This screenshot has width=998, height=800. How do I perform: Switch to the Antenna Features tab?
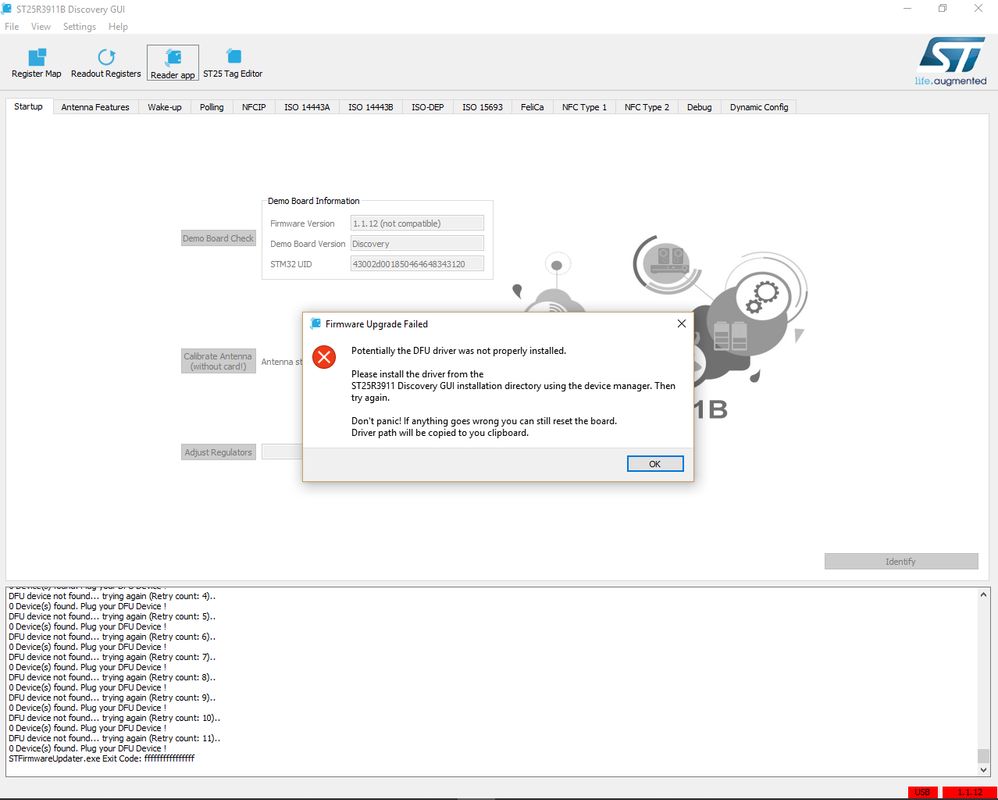point(95,107)
